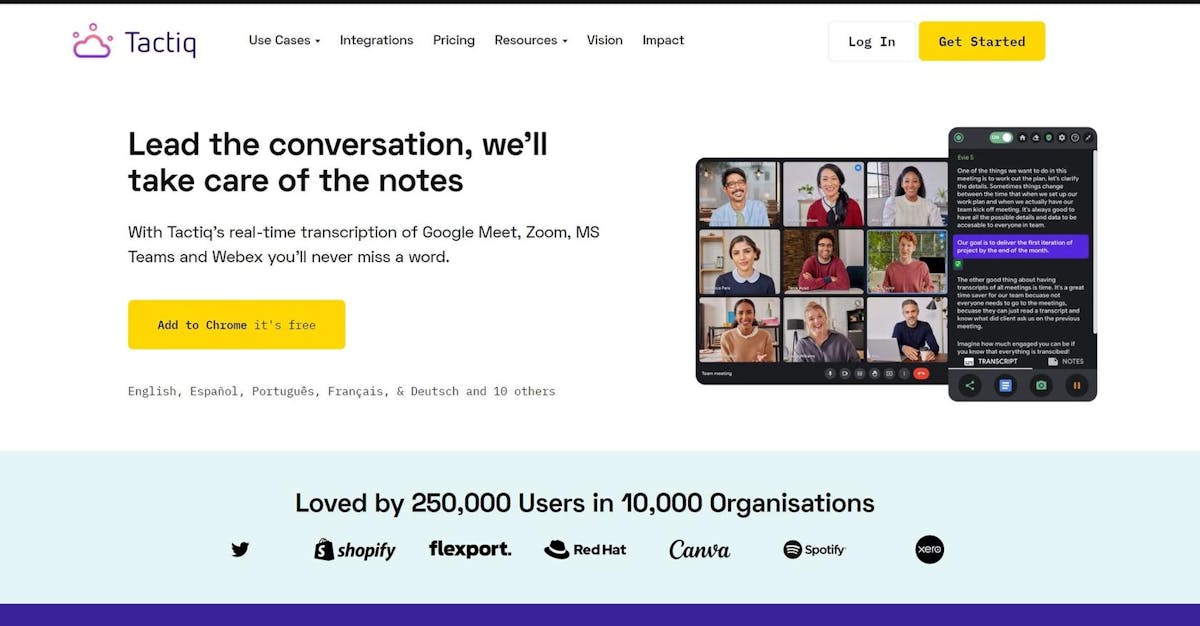Open the Integrations page
This screenshot has width=1200, height=626.
pyautogui.click(x=376, y=40)
